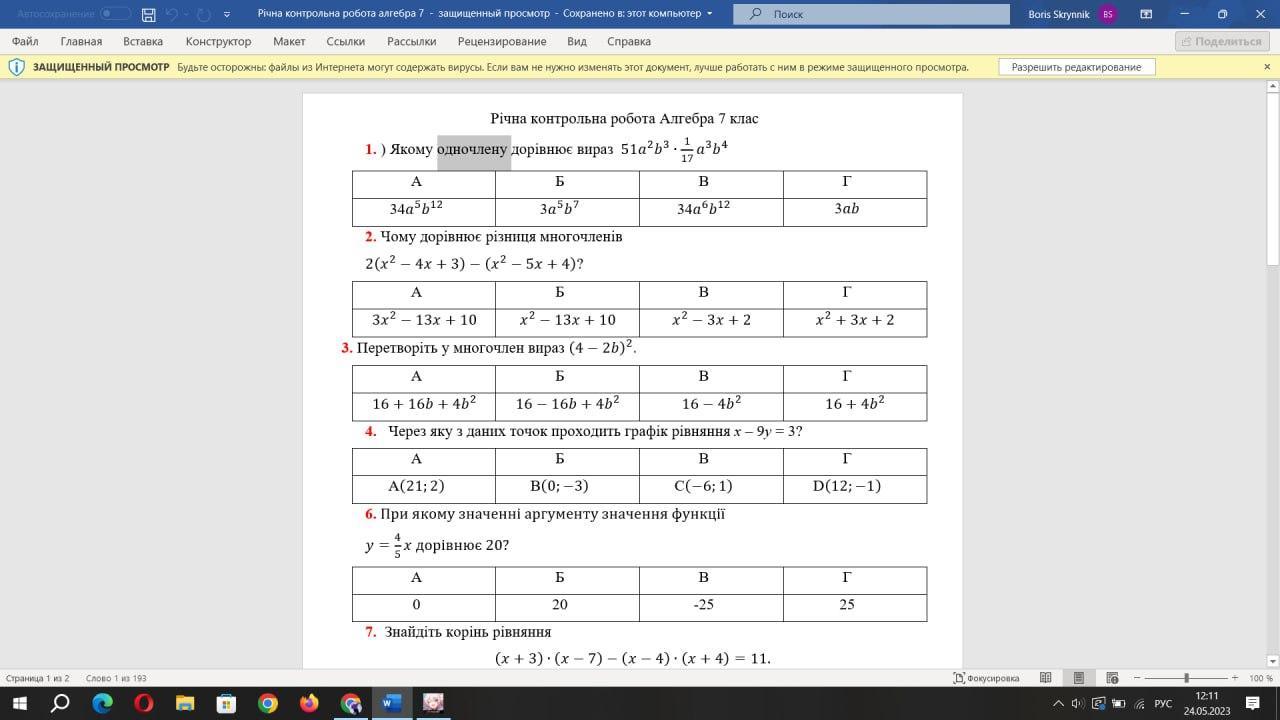Switch to Read Mode view icon
Viewport: 1280px width, 720px height.
[1045, 678]
